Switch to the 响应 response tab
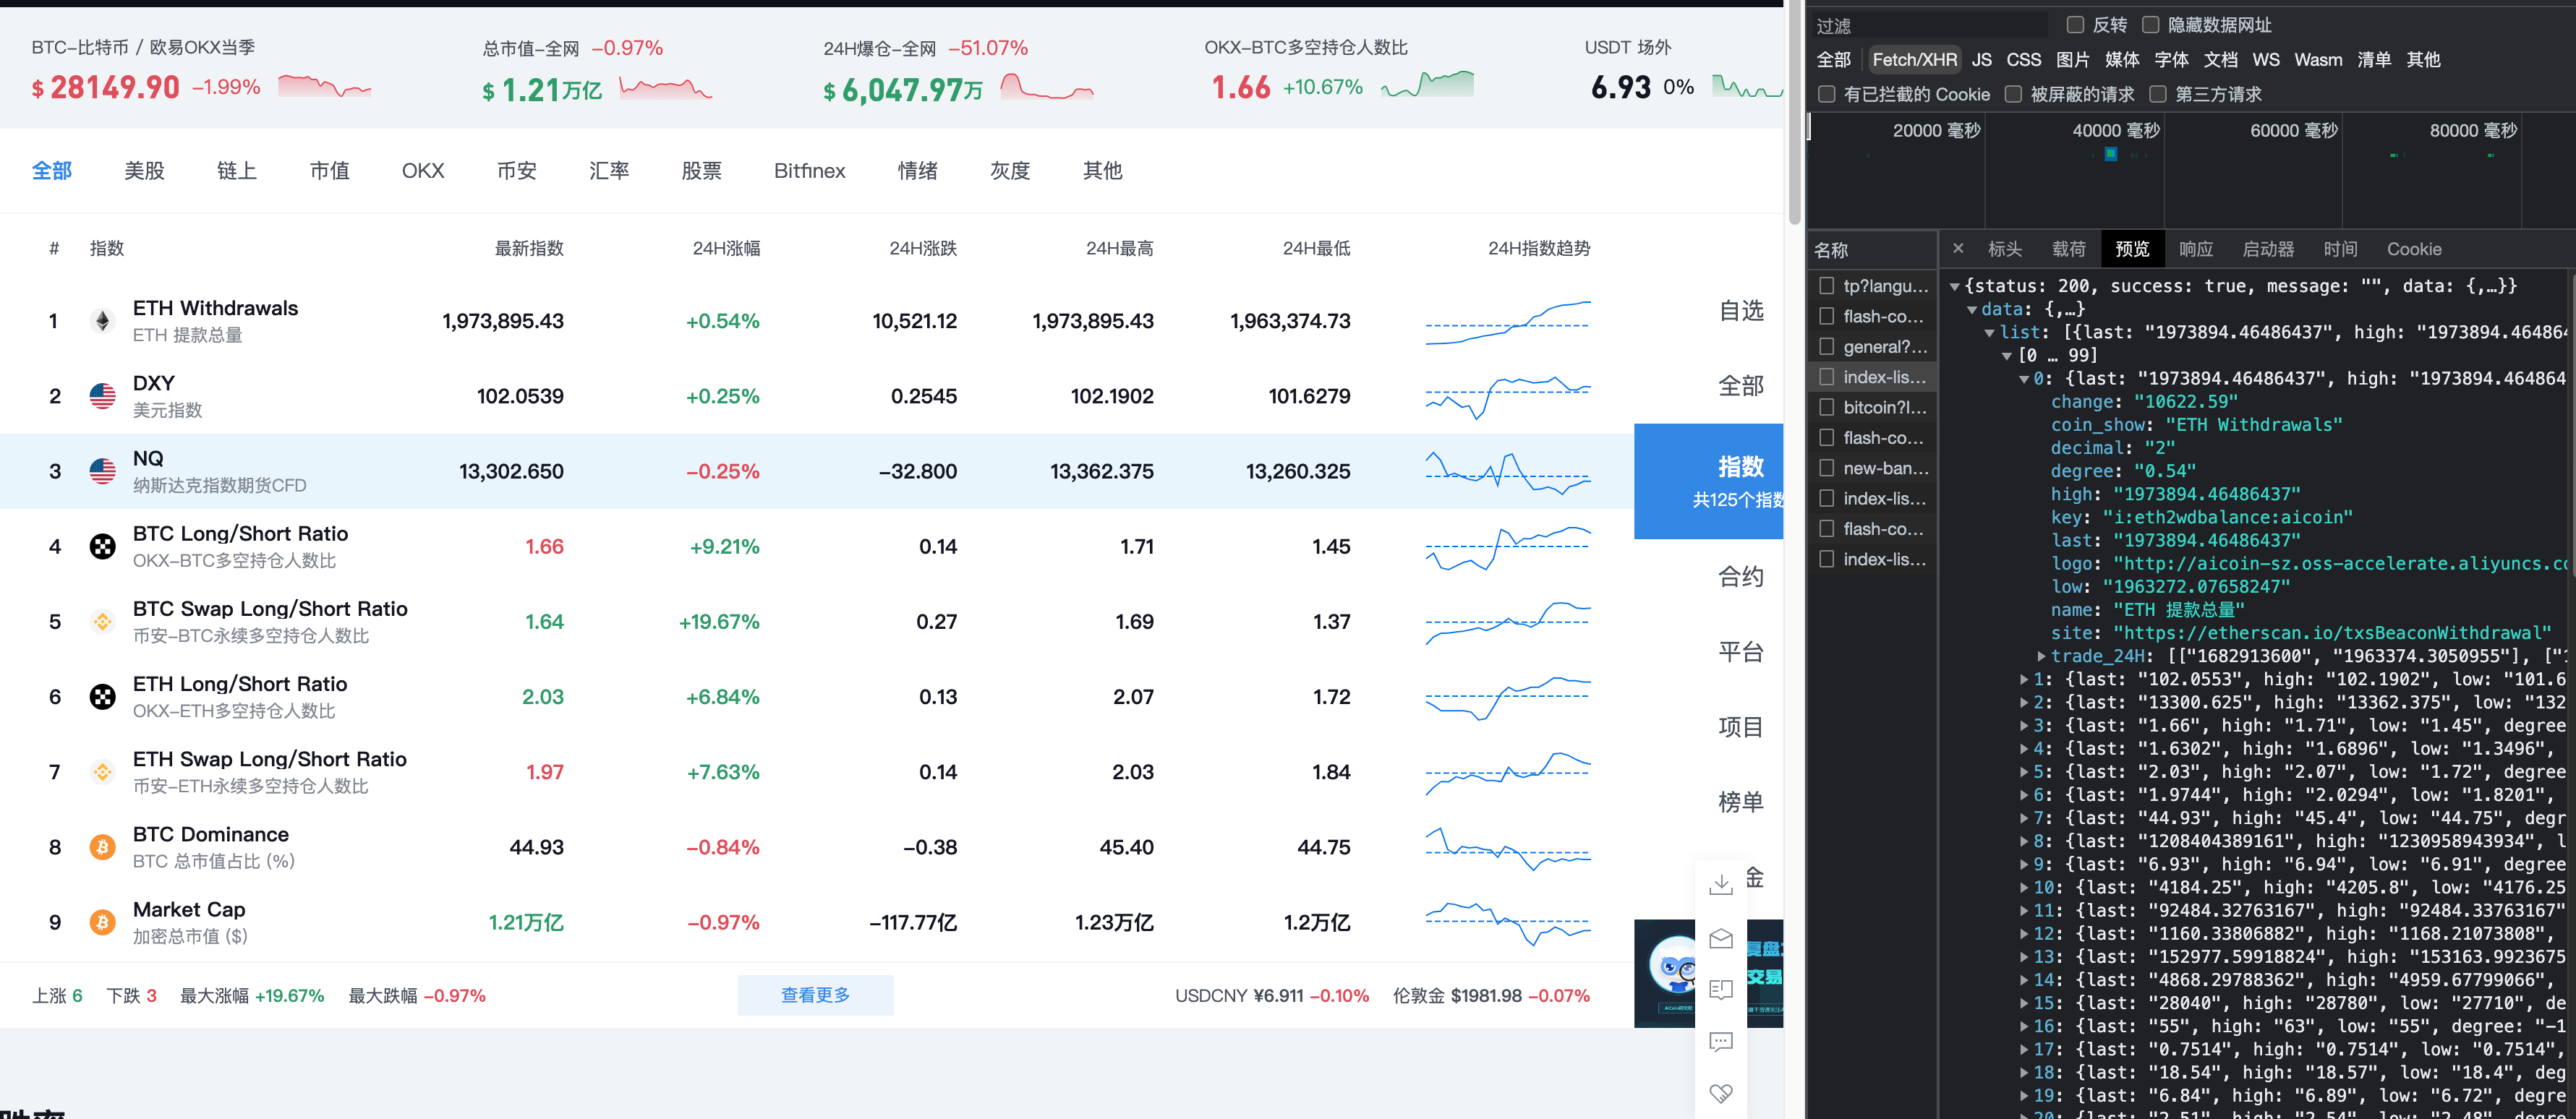The image size is (2576, 1119). pyautogui.click(x=2195, y=249)
